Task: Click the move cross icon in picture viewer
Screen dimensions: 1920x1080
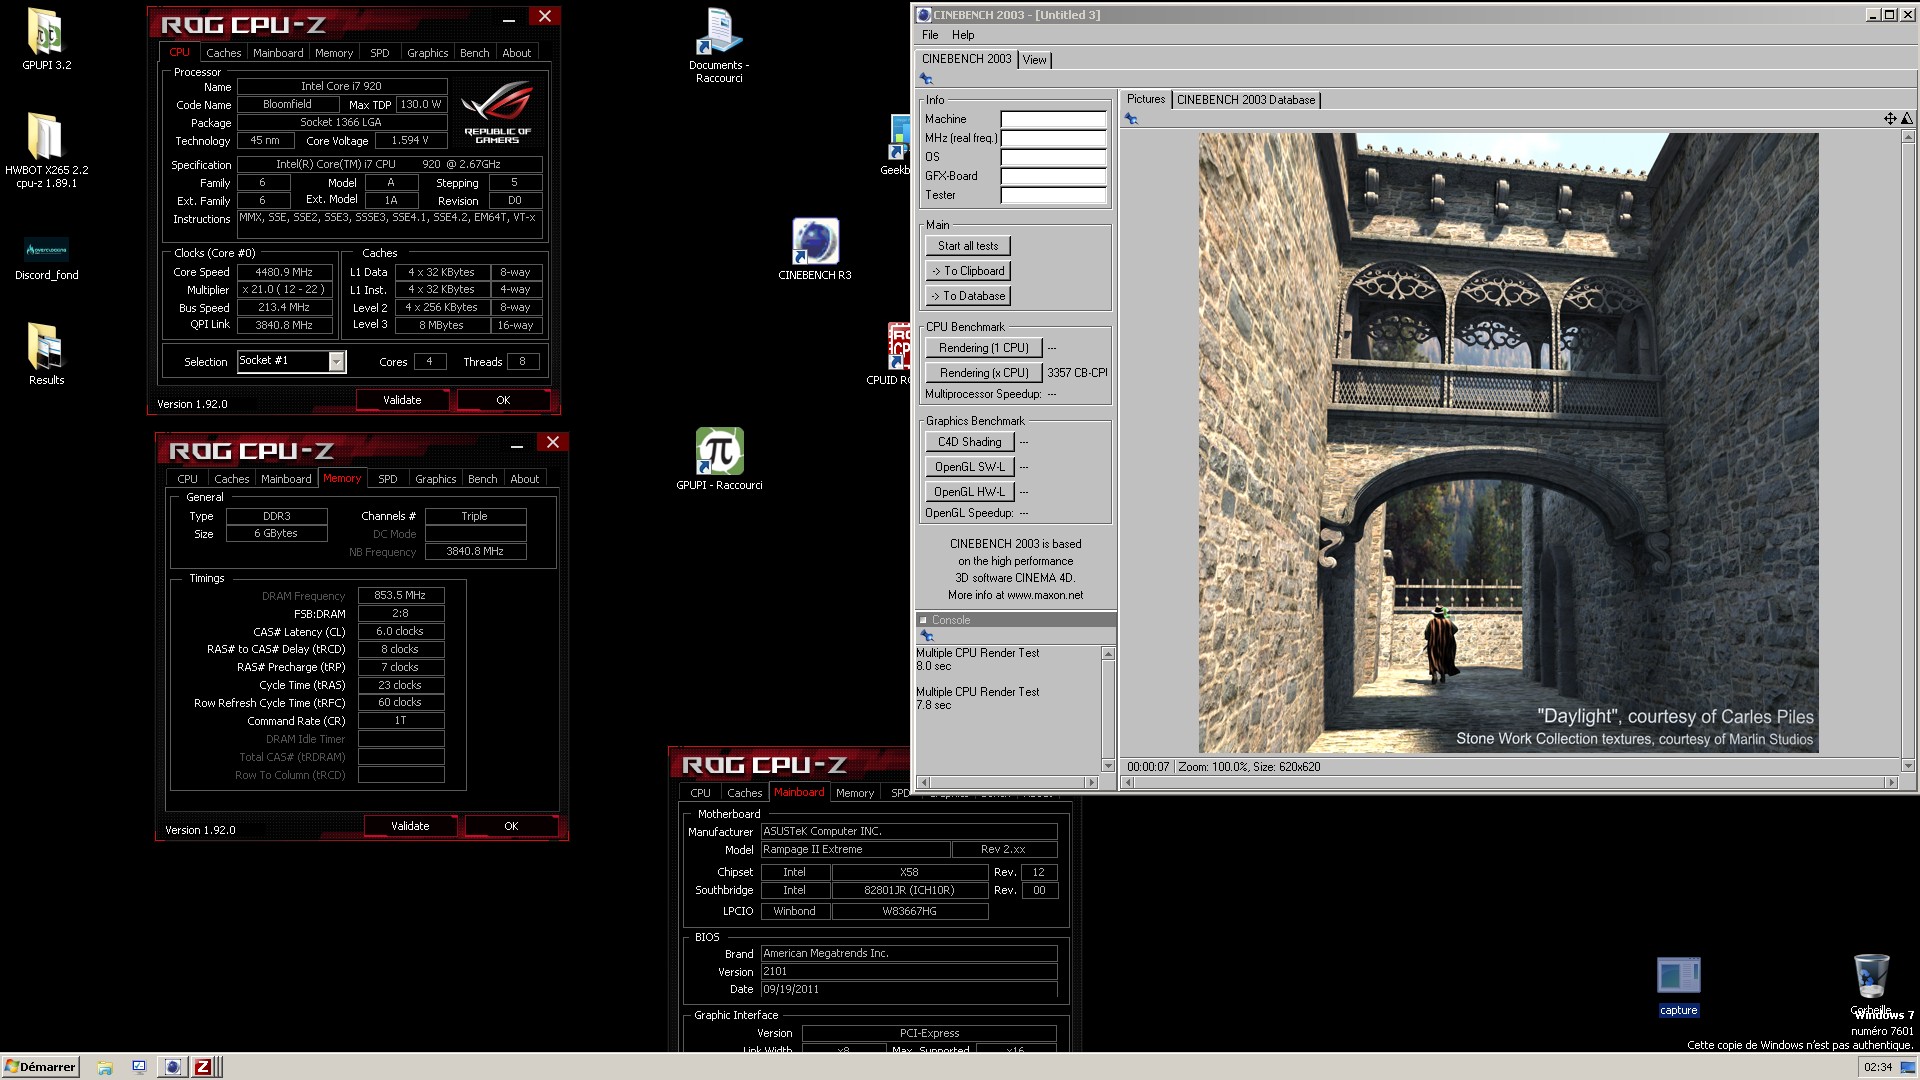Action: click(x=1890, y=118)
